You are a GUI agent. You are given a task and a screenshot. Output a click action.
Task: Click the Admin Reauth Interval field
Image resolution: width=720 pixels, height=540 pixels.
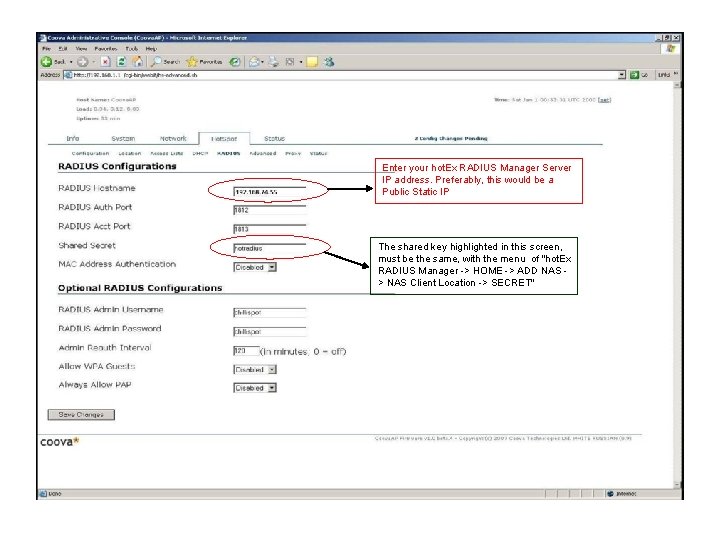(246, 351)
